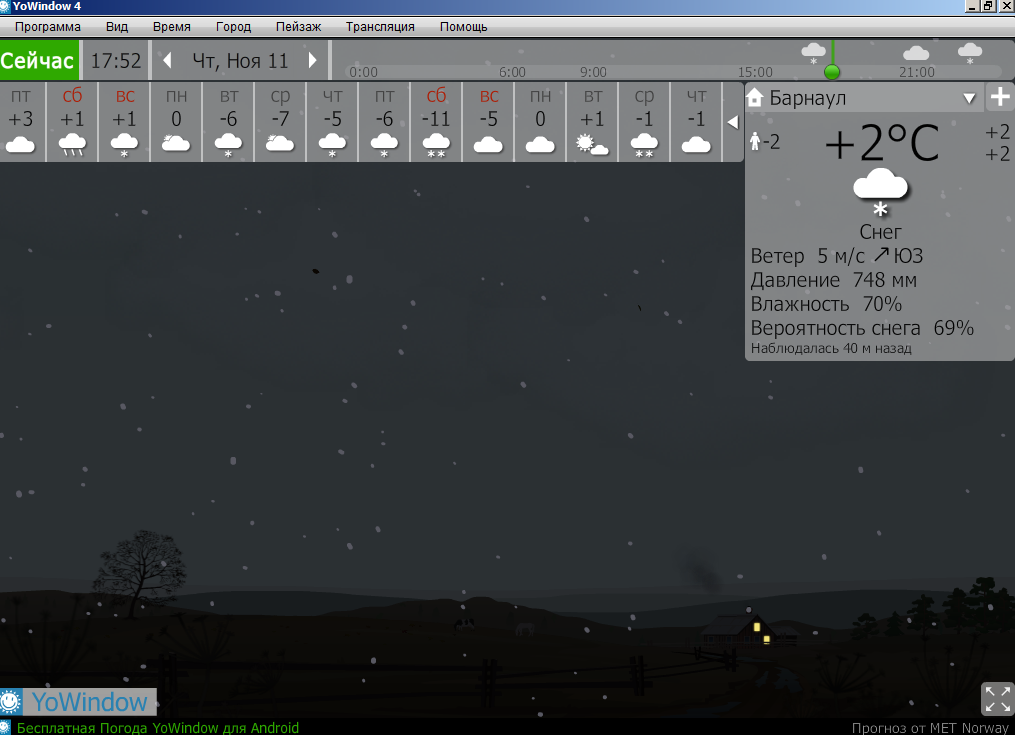Open the Город menu
The width and height of the screenshot is (1015, 735).
pos(233,27)
